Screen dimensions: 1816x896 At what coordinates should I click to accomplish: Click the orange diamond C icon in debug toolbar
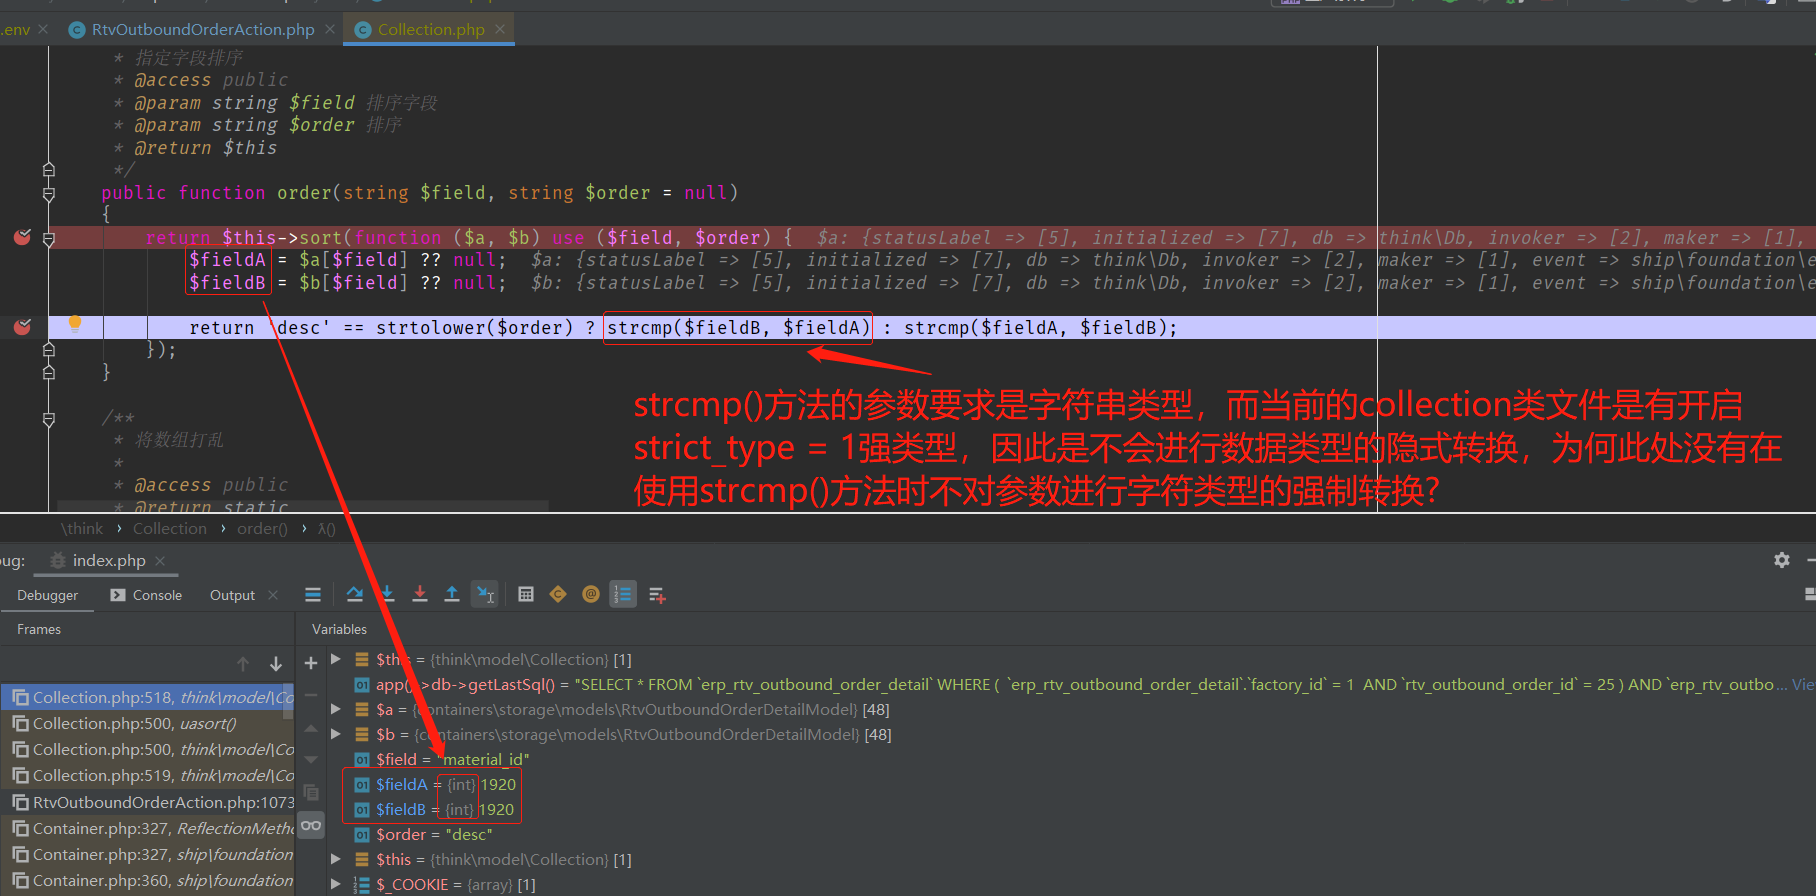tap(558, 595)
